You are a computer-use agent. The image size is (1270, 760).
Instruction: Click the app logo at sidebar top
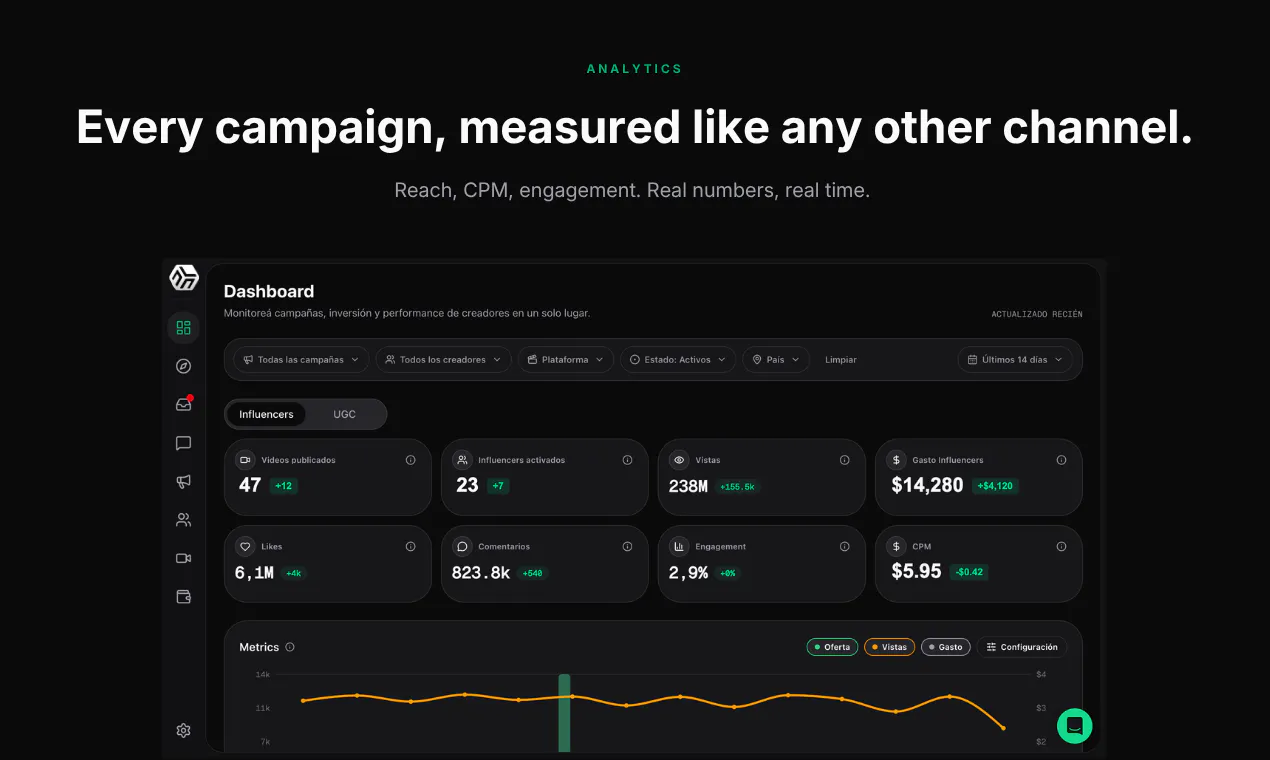point(184,278)
